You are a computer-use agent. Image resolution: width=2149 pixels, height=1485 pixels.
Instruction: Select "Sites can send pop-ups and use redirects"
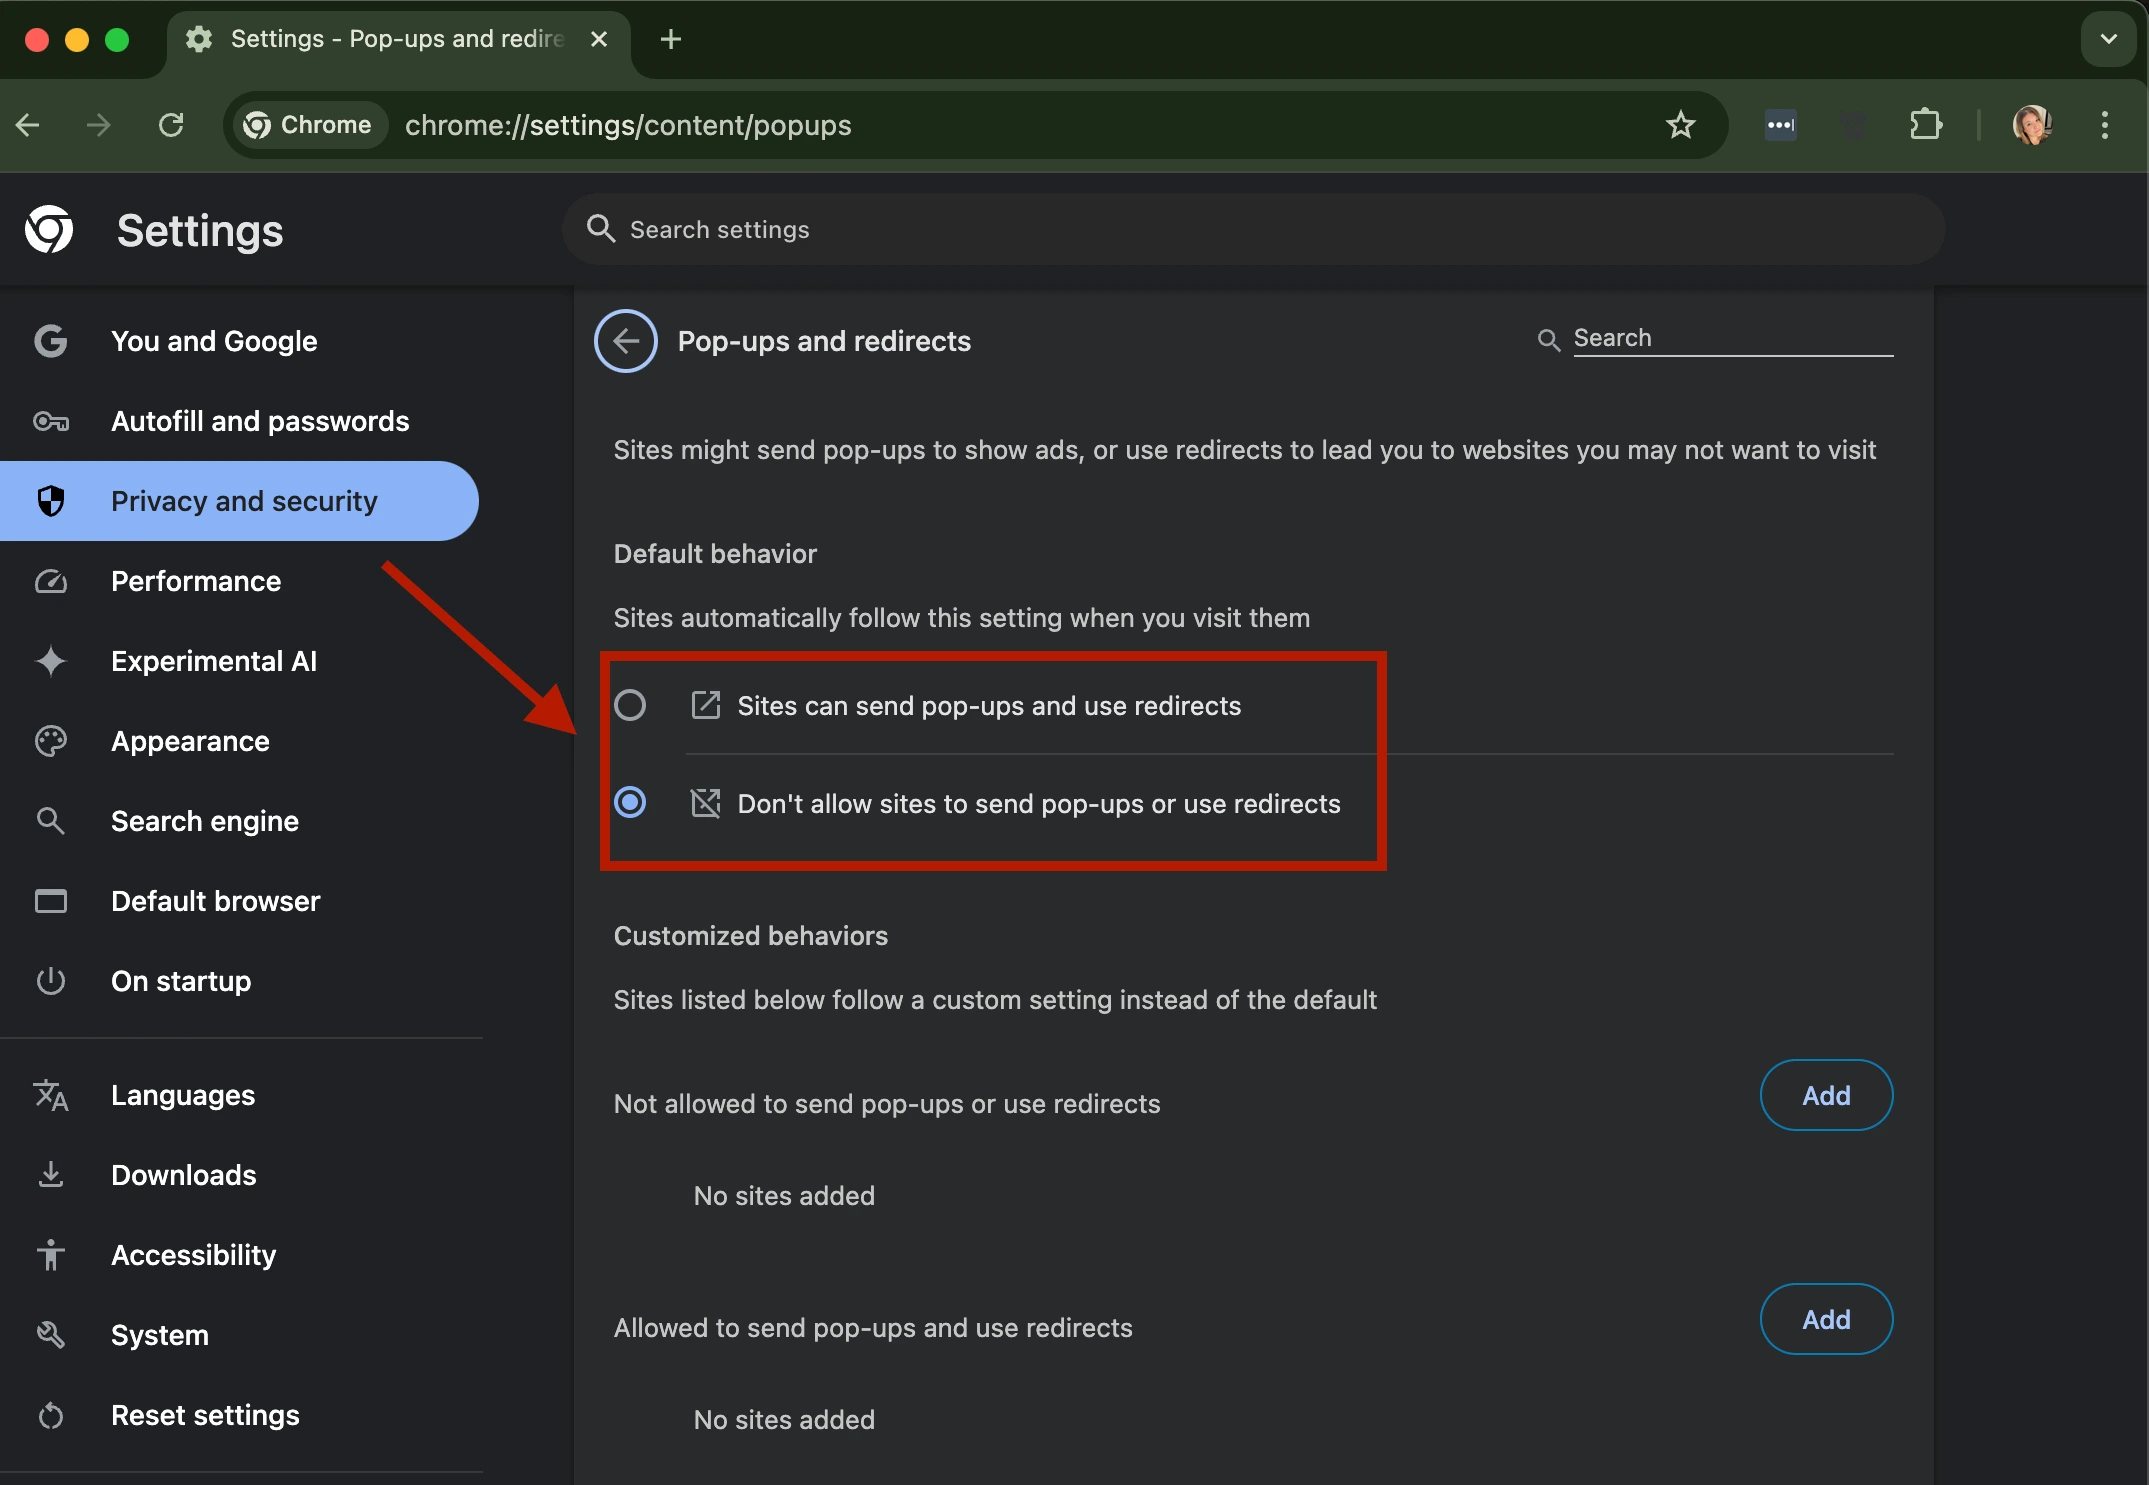[631, 705]
